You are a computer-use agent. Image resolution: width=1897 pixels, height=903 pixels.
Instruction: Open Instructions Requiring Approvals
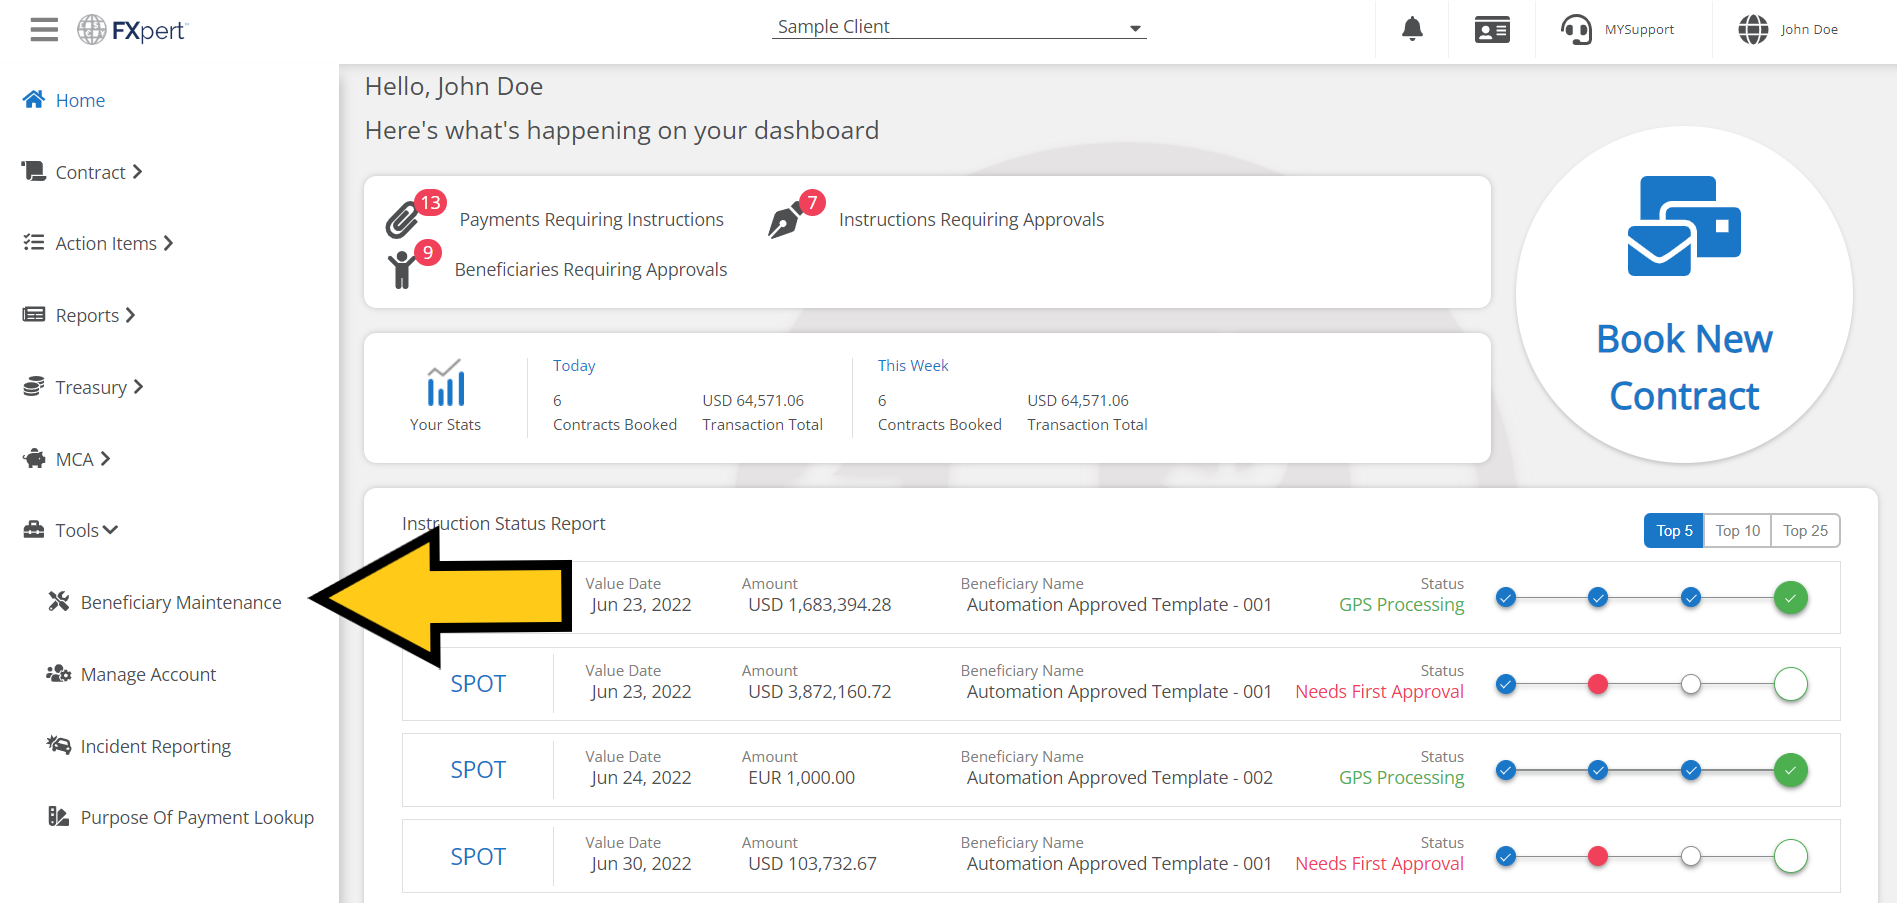pyautogui.click(x=971, y=219)
